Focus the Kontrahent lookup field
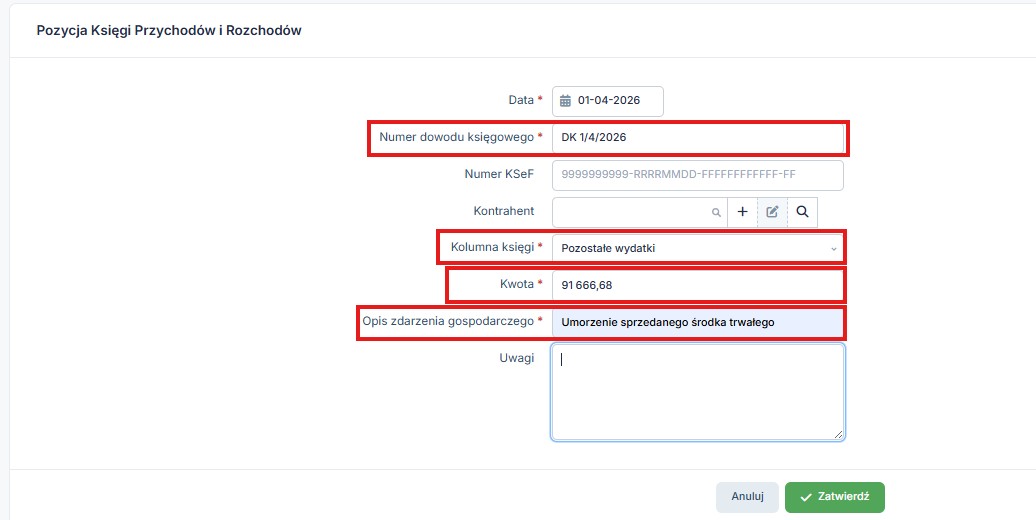 pyautogui.click(x=632, y=212)
